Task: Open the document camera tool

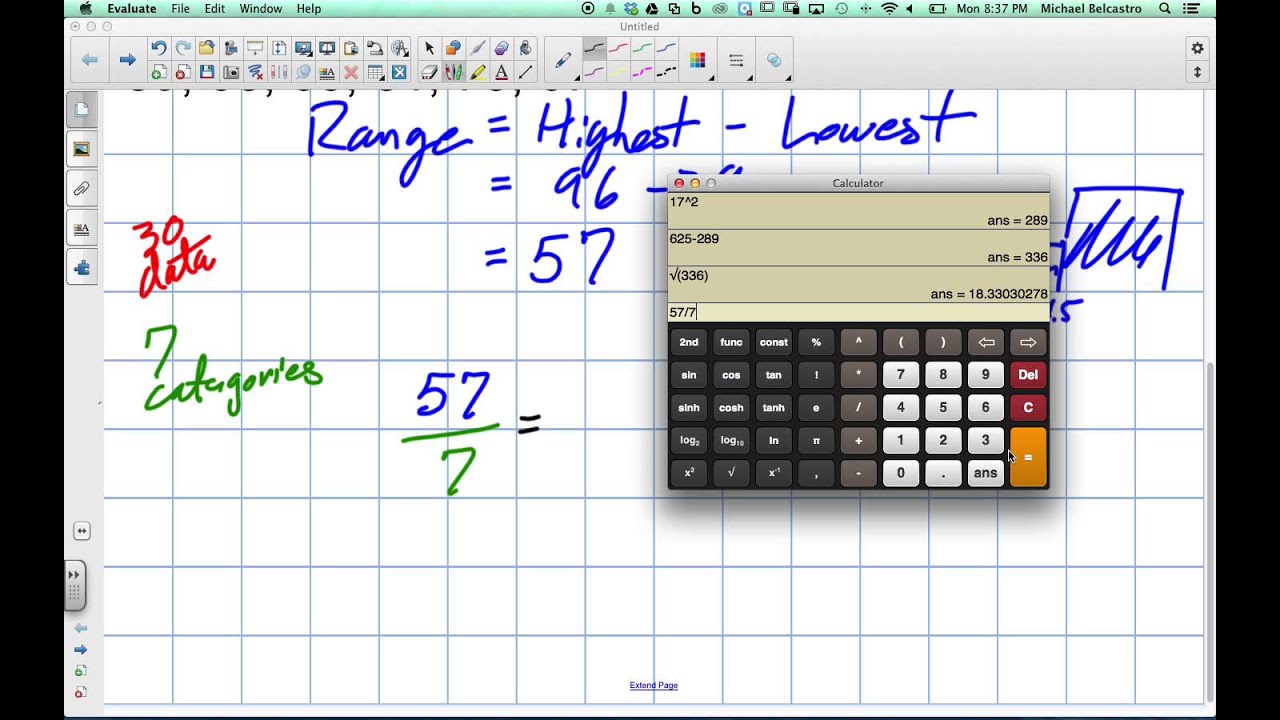Action: [375, 47]
